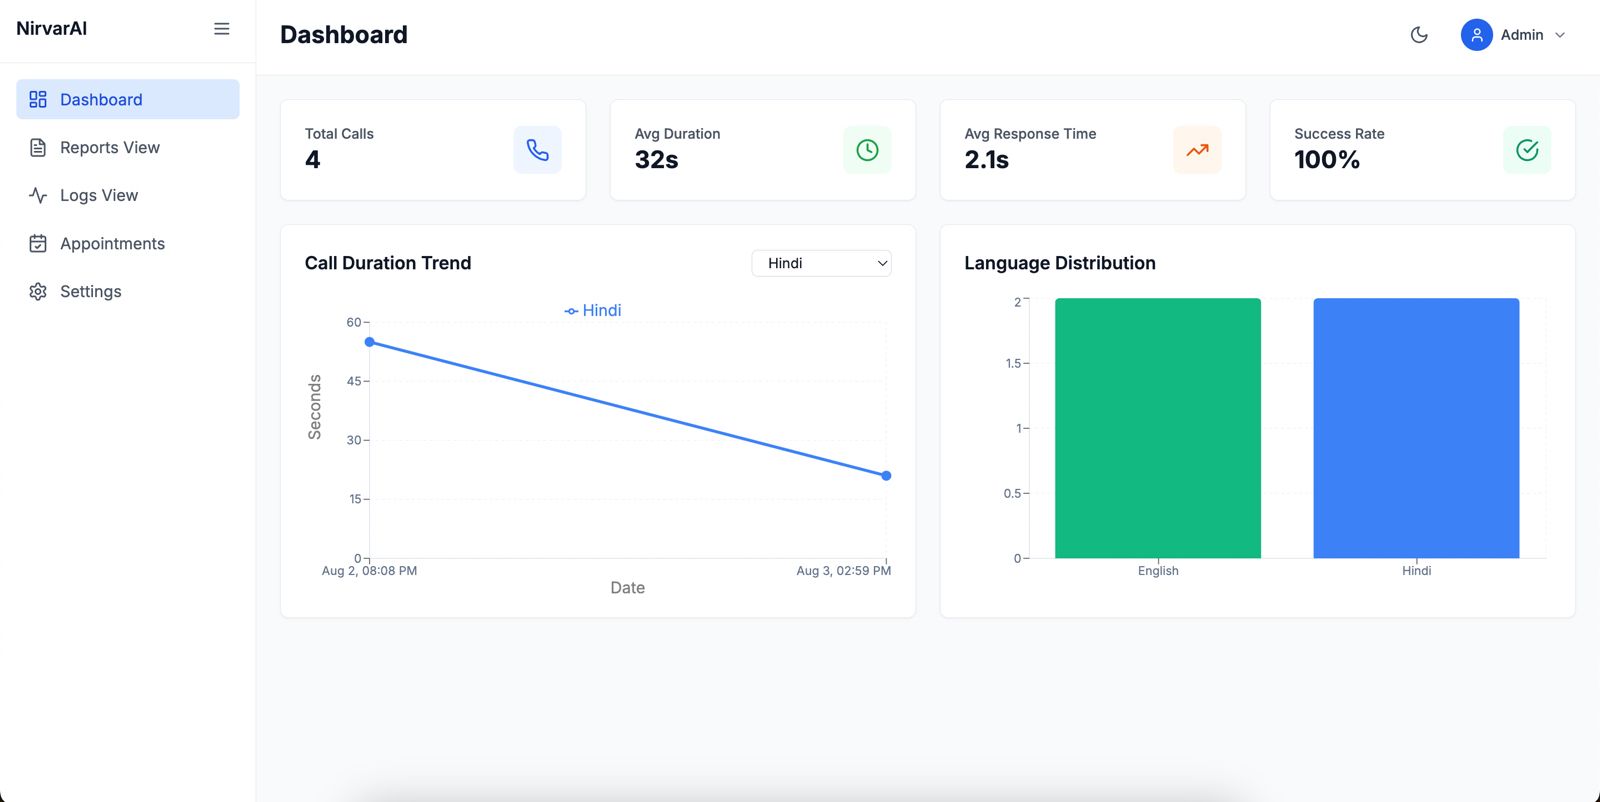This screenshot has width=1600, height=802.
Task: Toggle dark mode with the moon icon
Action: (x=1419, y=35)
